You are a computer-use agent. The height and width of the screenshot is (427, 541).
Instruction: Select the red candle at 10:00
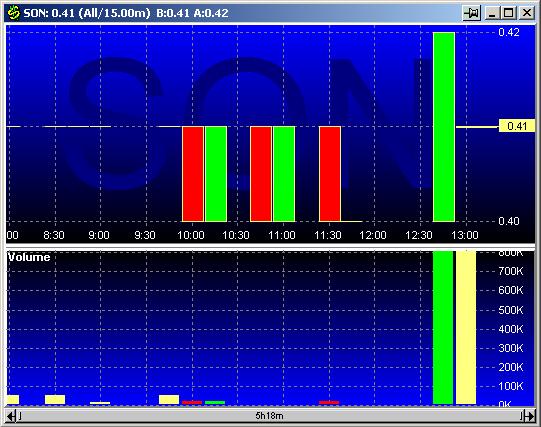(x=193, y=174)
